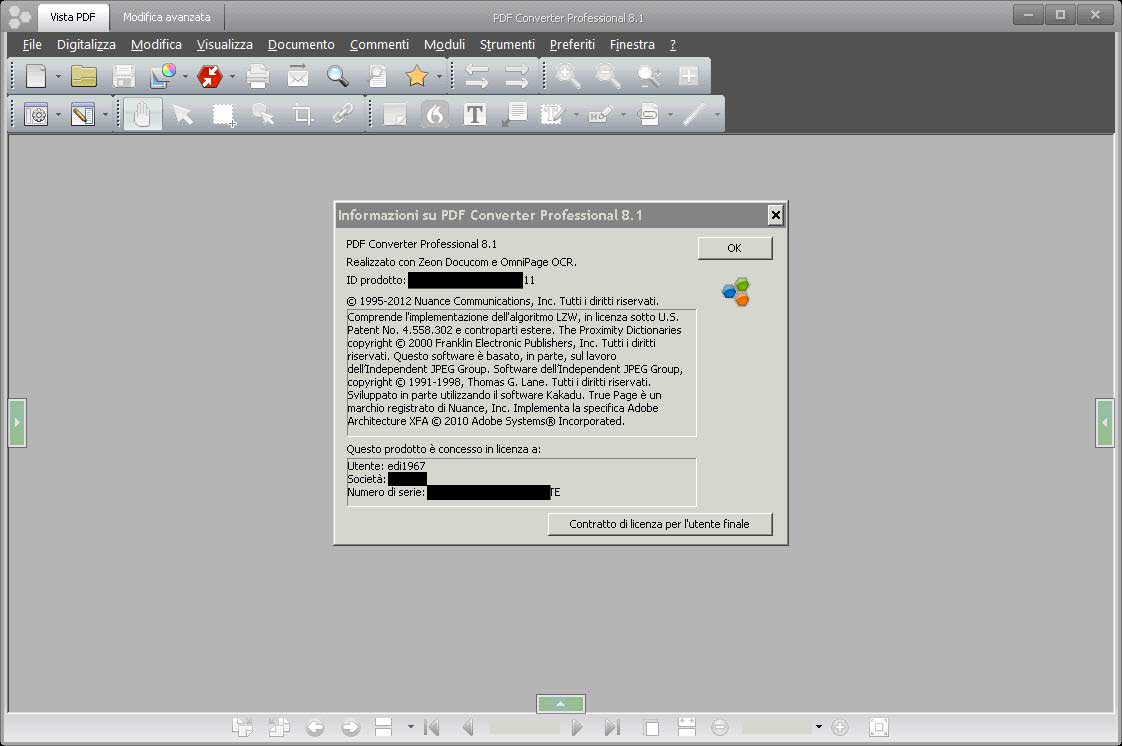Go to last page button

coord(612,727)
